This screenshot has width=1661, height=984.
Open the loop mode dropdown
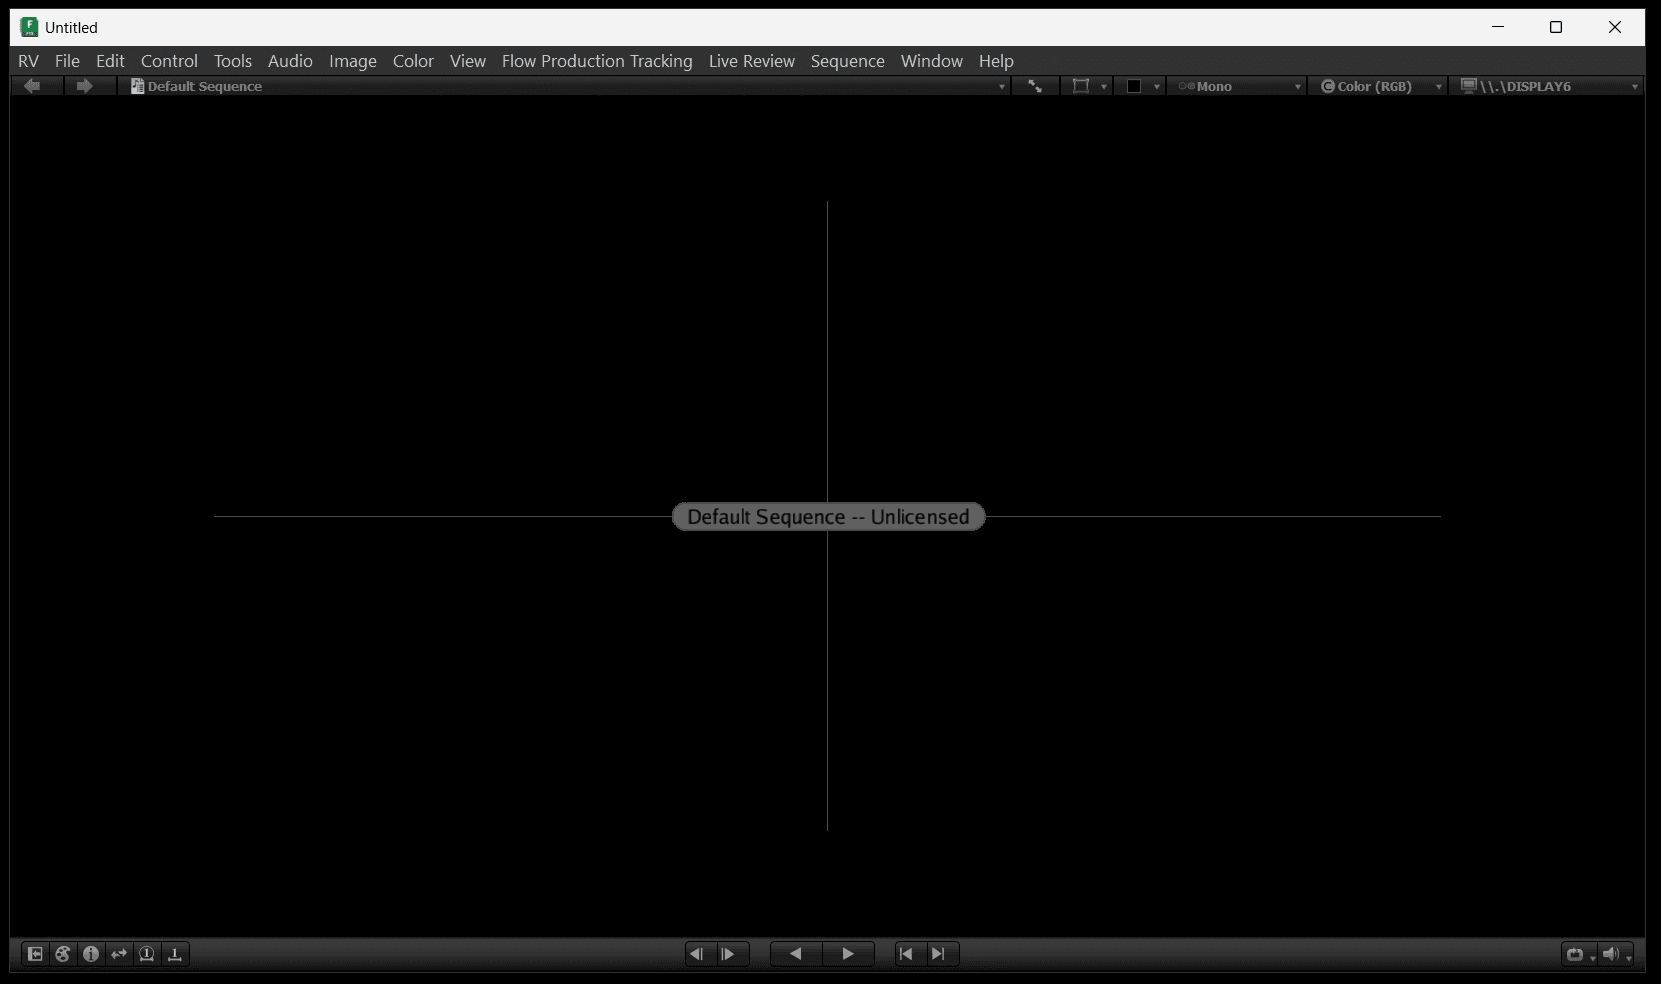[1578, 954]
